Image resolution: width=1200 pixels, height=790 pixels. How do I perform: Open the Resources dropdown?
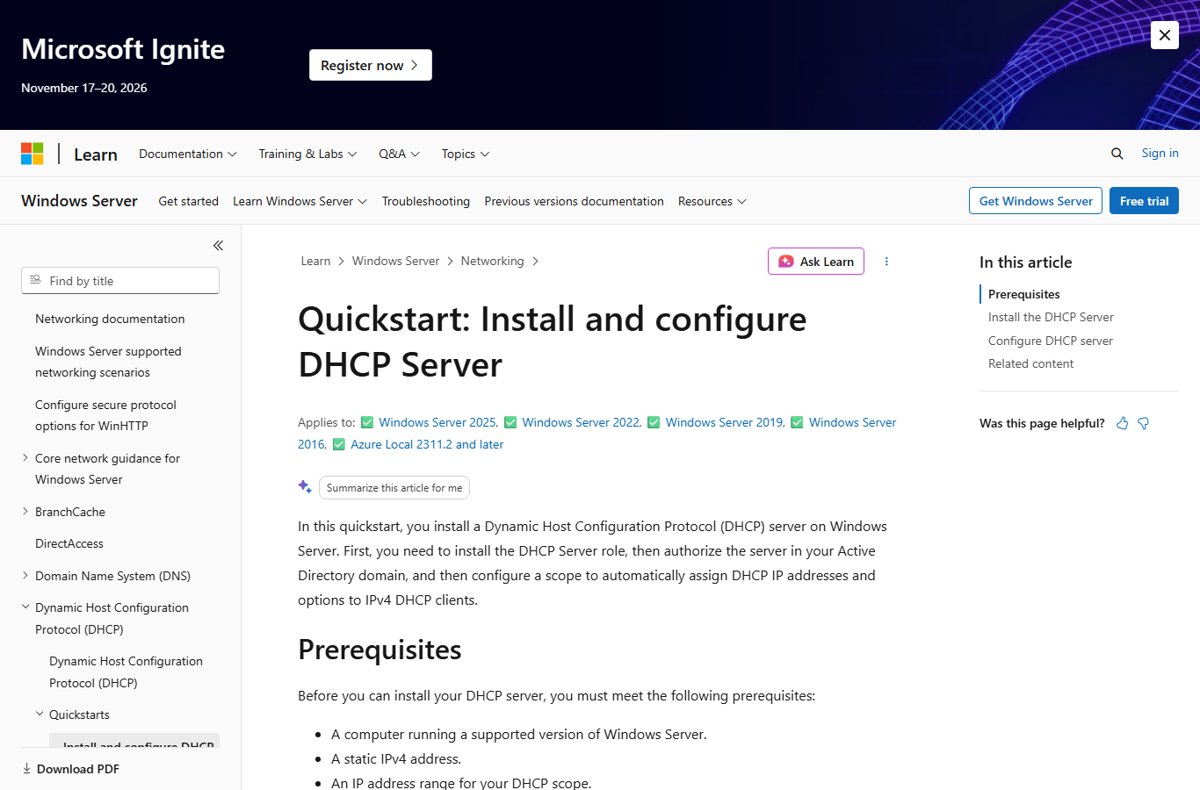tap(712, 201)
